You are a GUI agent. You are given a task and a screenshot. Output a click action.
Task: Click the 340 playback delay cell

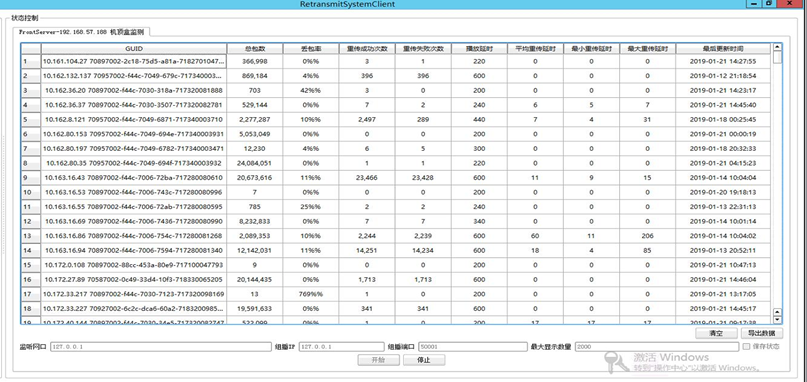(x=479, y=221)
